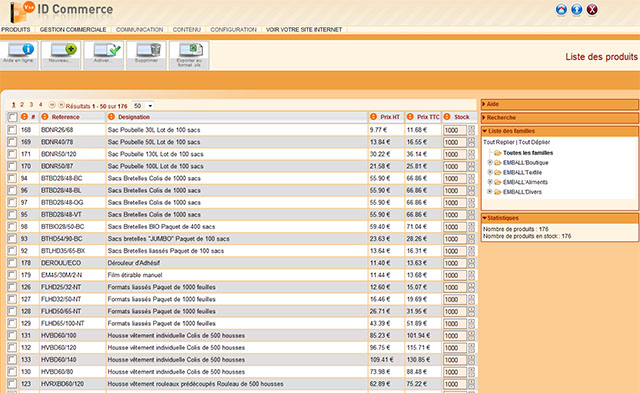Click sort icon beside # column header
Image resolution: width=640 pixels, height=393 pixels.
[24, 117]
